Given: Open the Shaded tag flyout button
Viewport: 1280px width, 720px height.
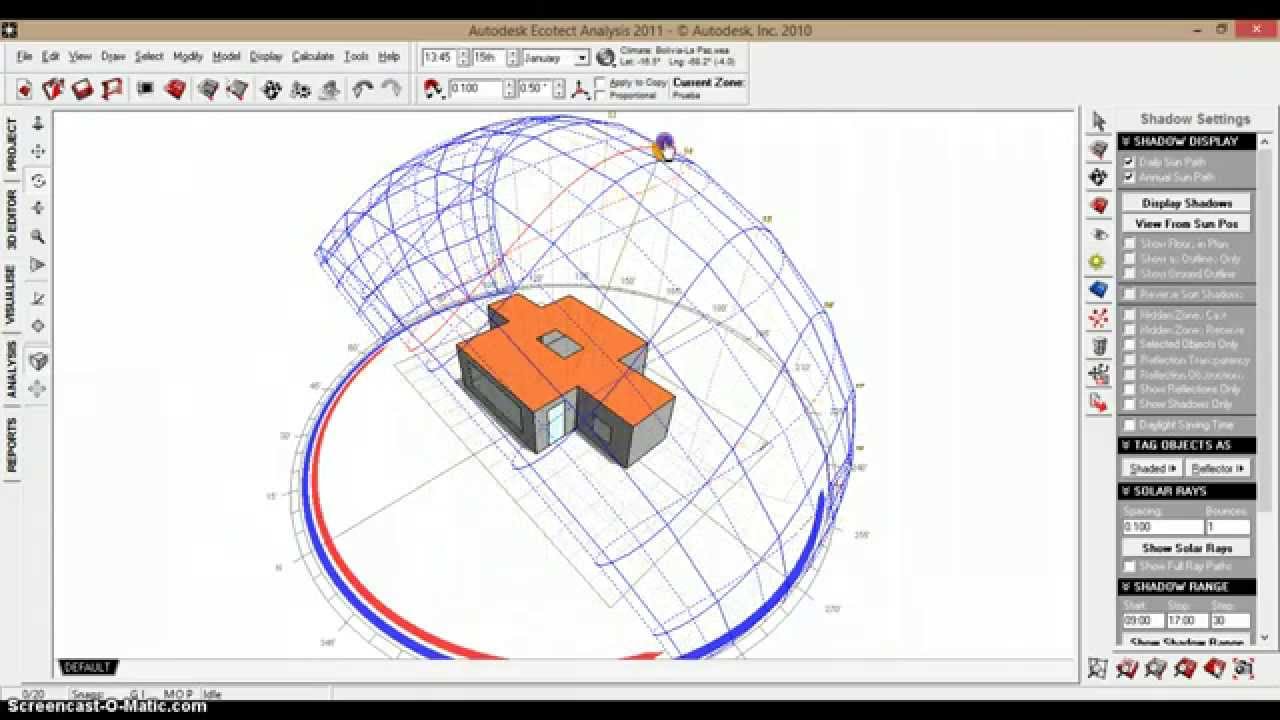Looking at the screenshot, I should tap(1152, 468).
